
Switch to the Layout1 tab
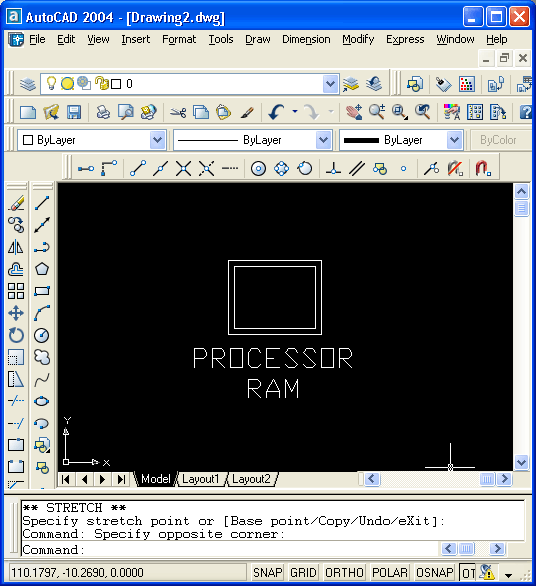[201, 479]
